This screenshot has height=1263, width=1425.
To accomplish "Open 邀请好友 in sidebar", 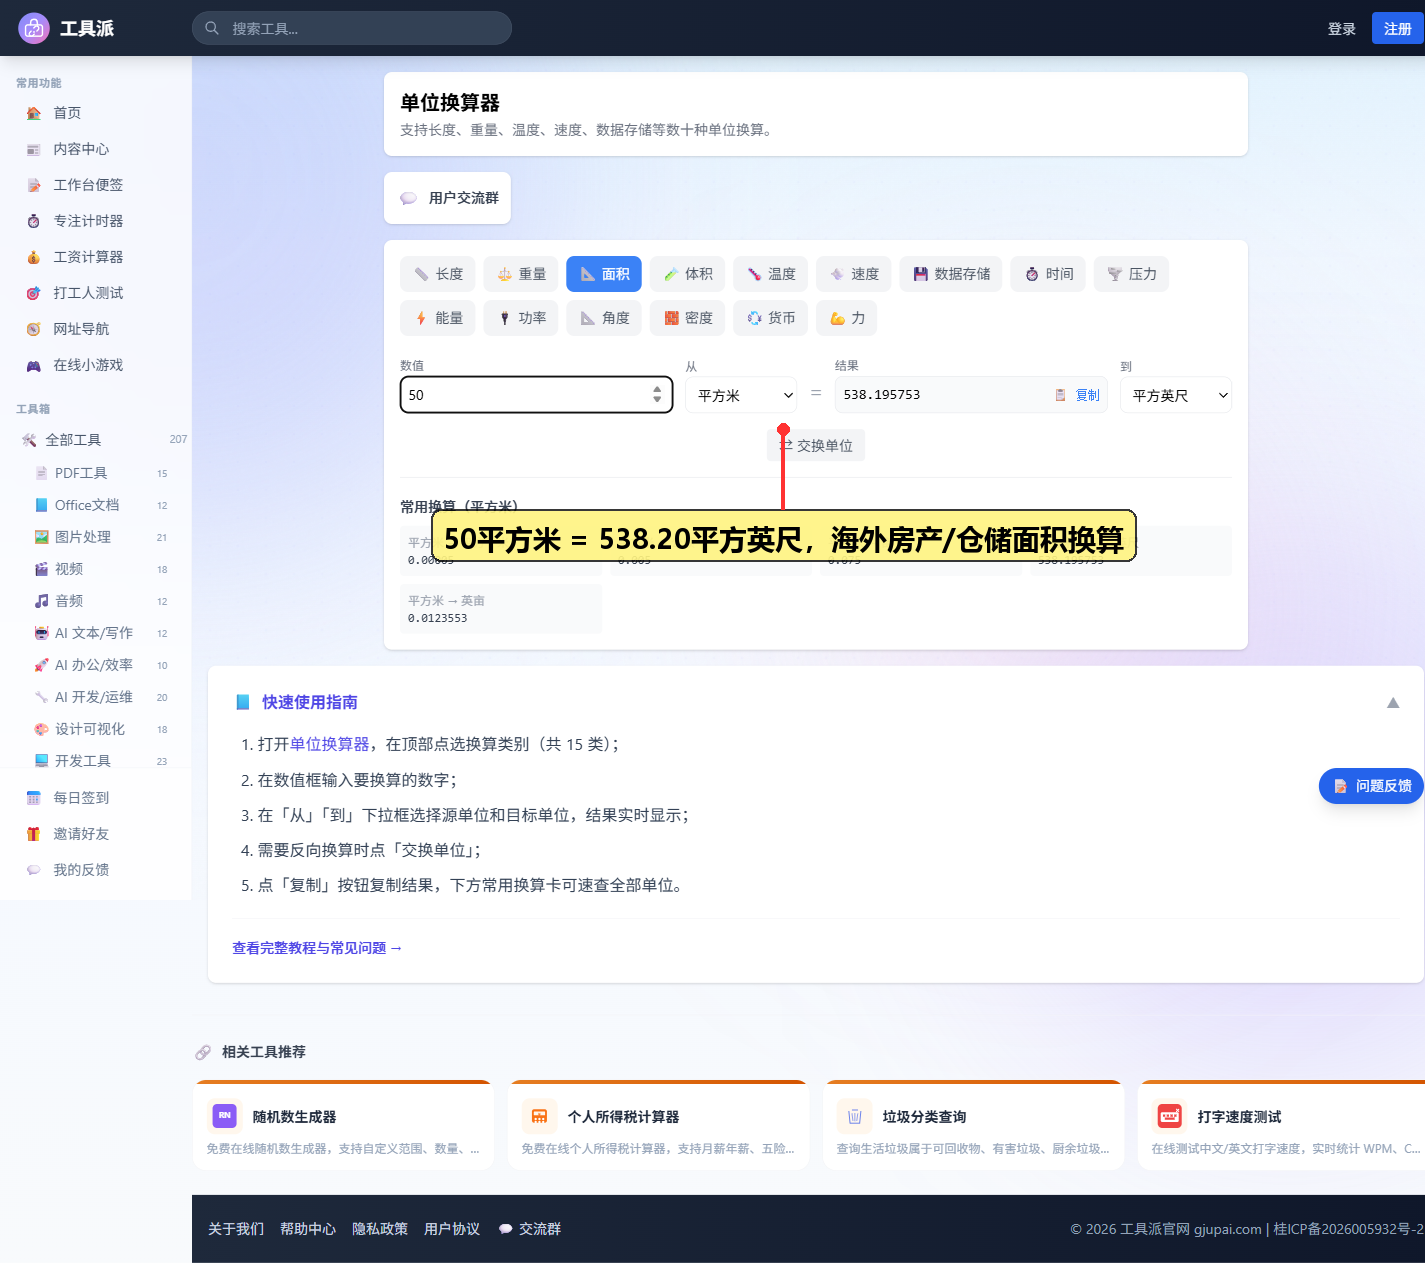I will pos(95,834).
